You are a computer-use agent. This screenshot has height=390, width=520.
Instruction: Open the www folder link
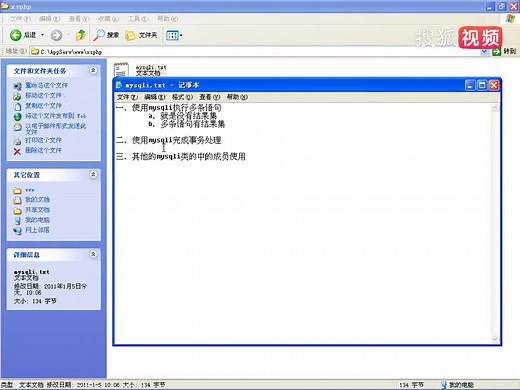pyautogui.click(x=30, y=190)
